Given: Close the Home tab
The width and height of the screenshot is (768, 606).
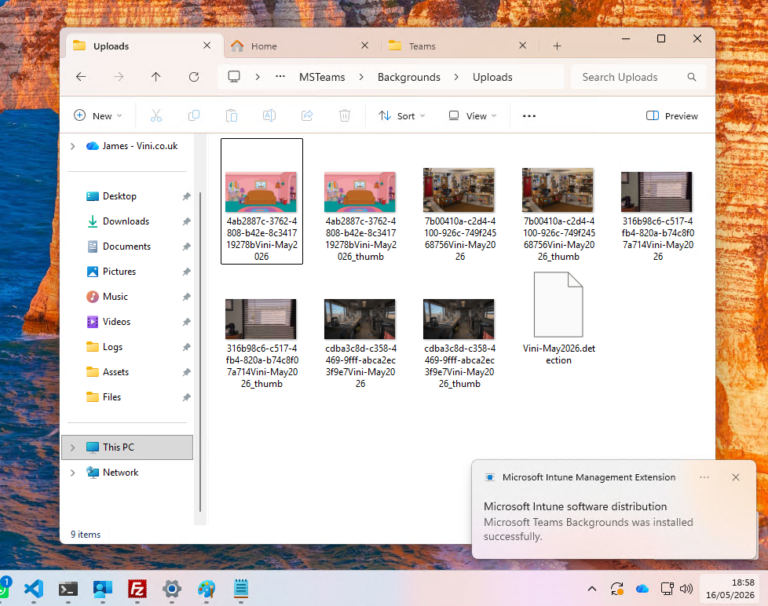Looking at the screenshot, I should [365, 46].
